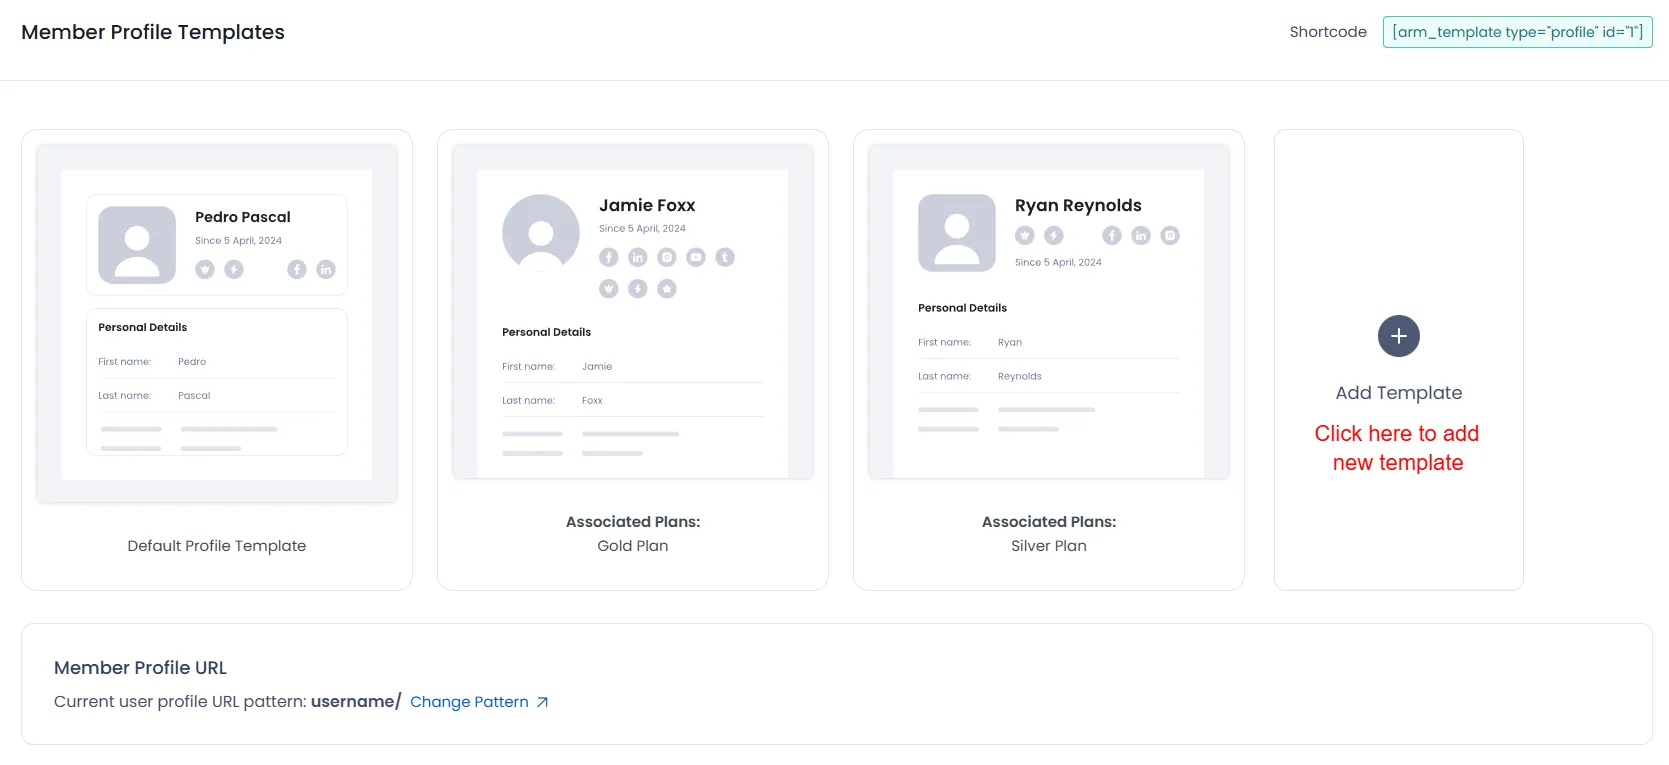Click the plus icon to add a template
The height and width of the screenshot is (765, 1669).
coord(1398,336)
